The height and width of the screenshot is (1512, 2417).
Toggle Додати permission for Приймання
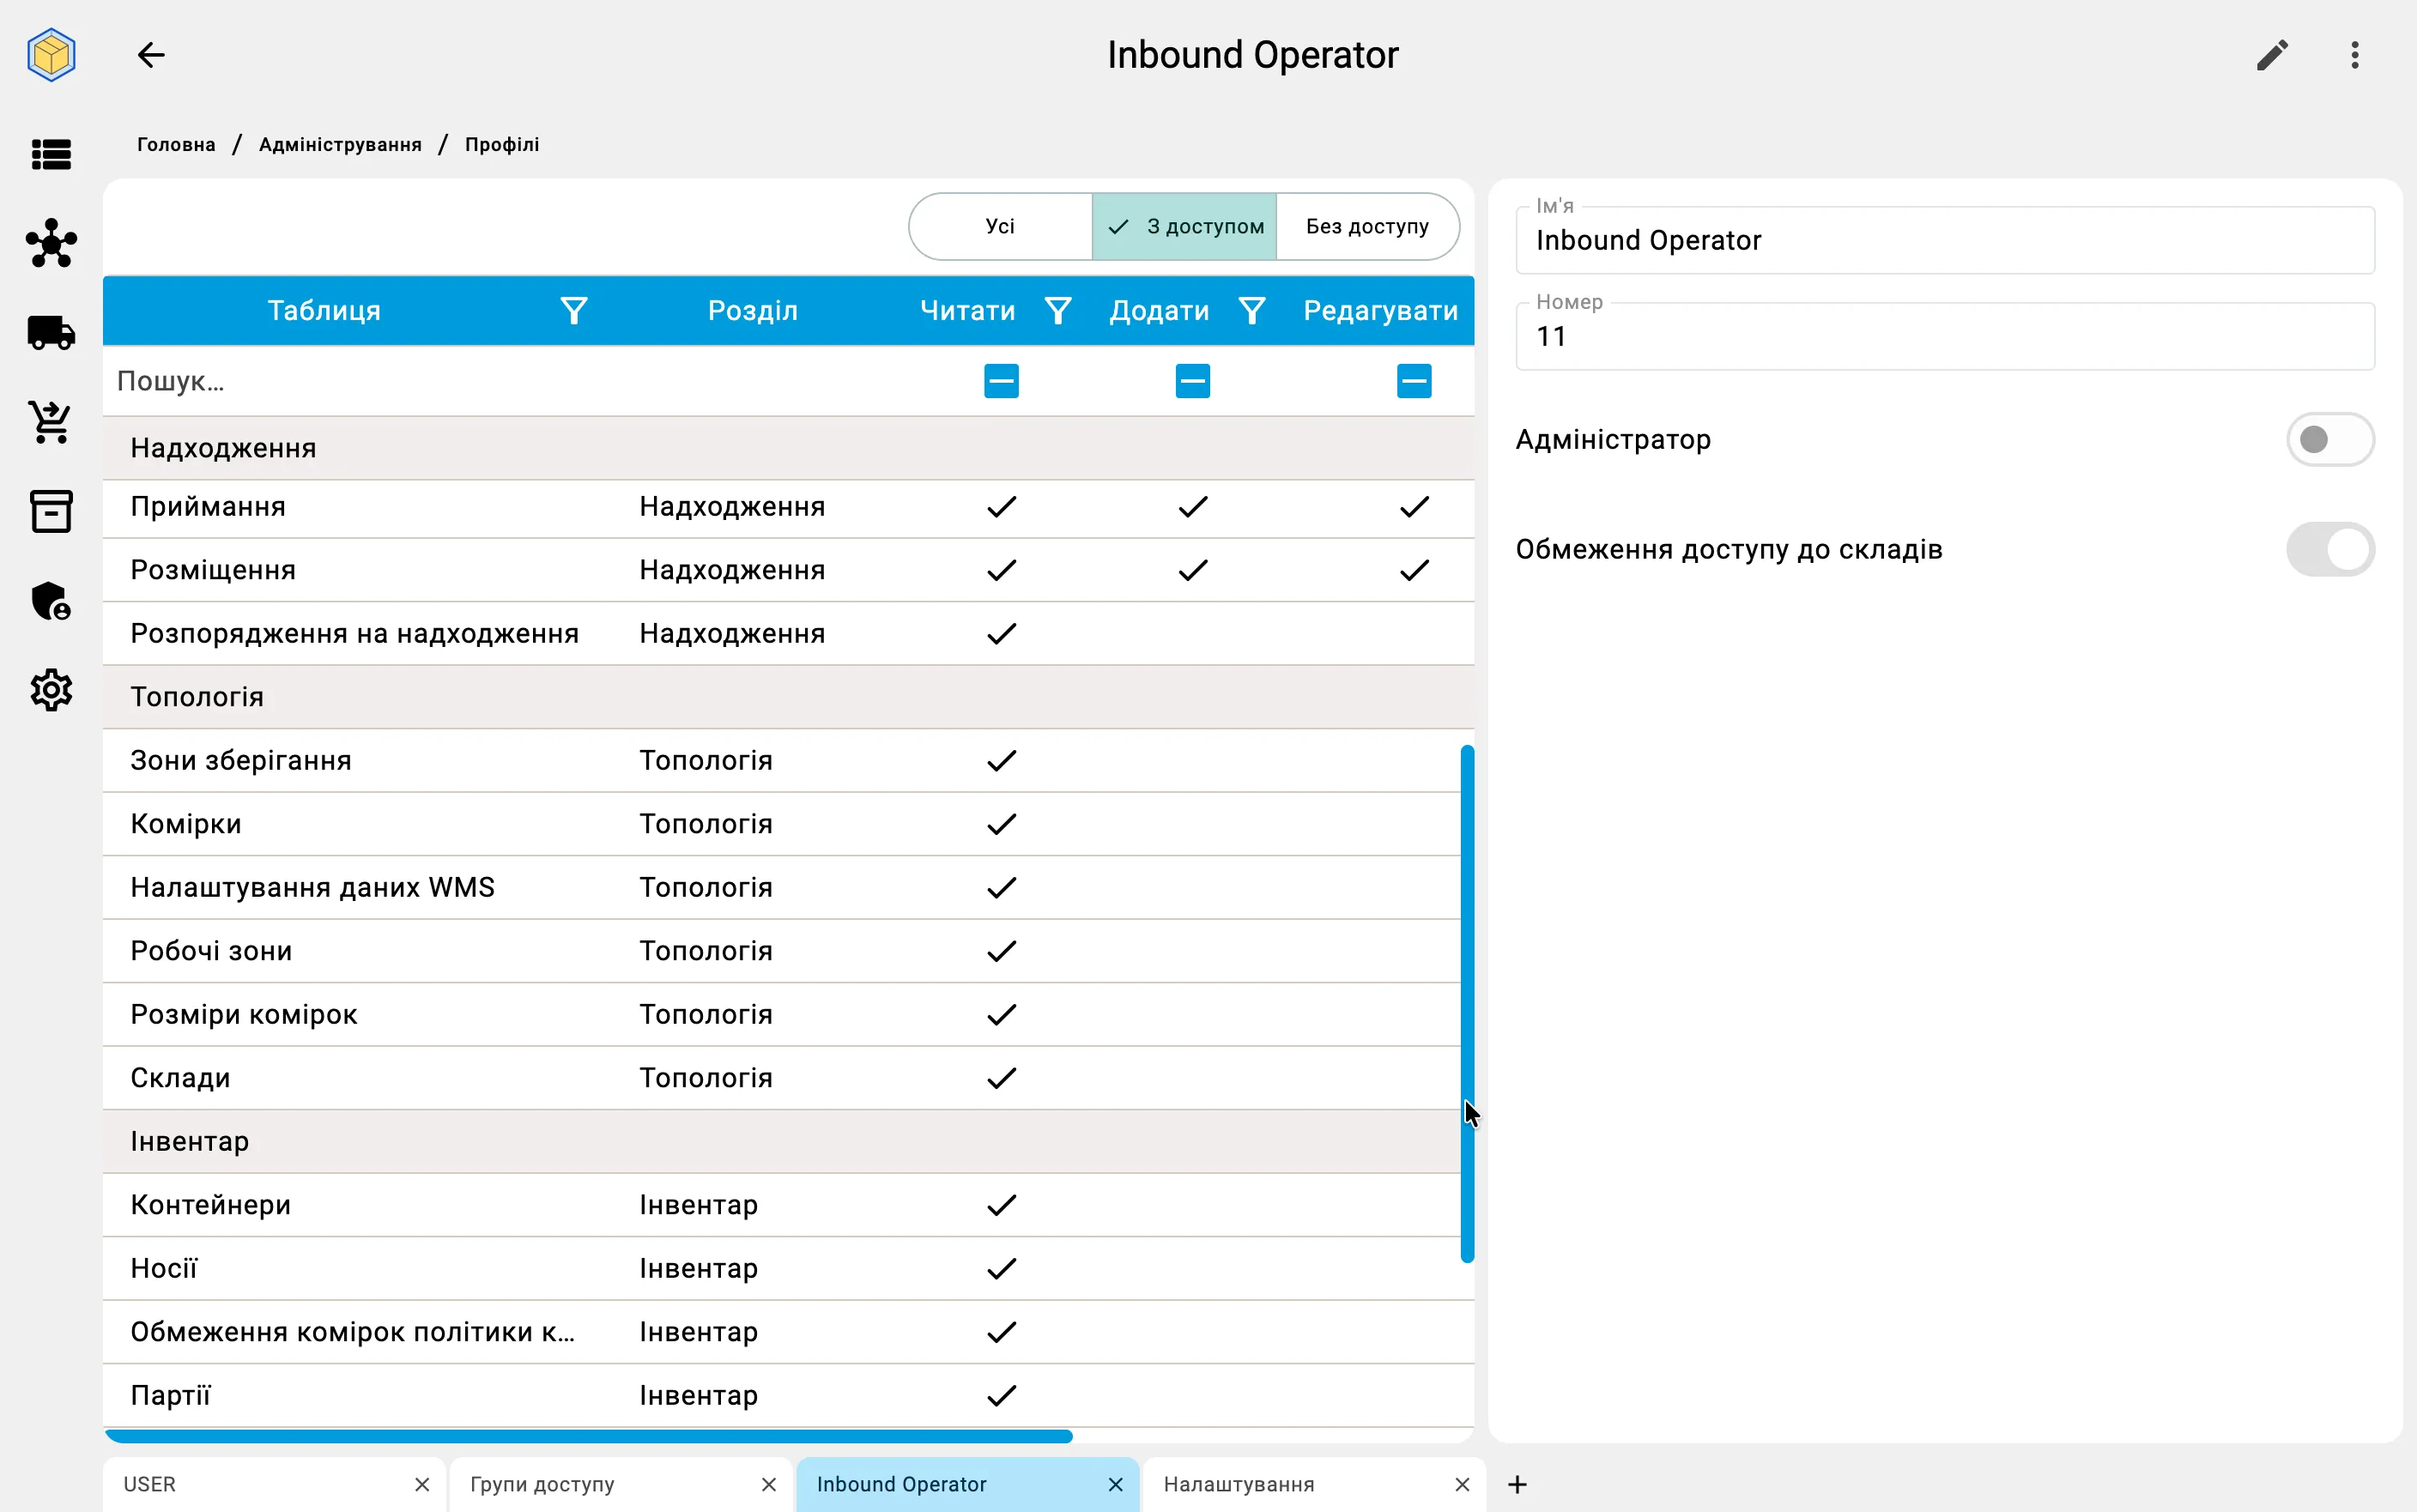(x=1193, y=507)
